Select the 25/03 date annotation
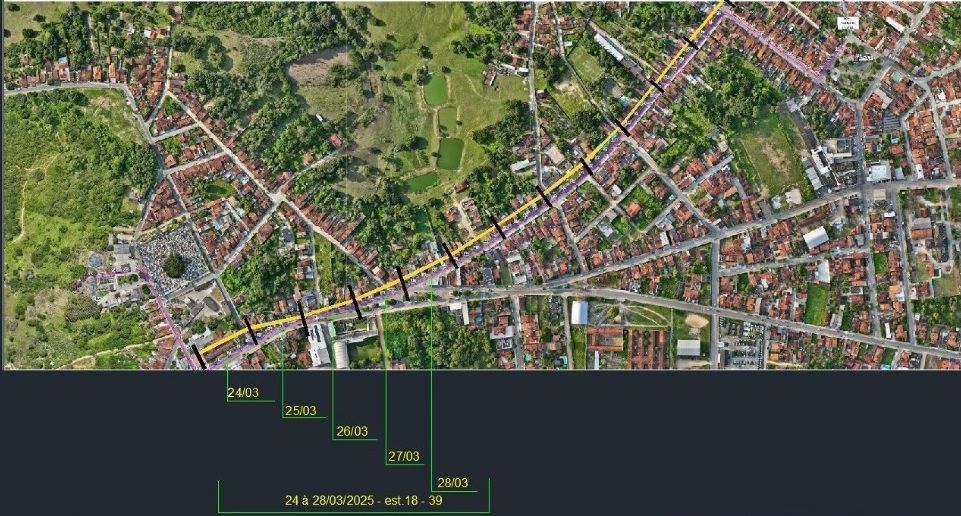 (300, 411)
